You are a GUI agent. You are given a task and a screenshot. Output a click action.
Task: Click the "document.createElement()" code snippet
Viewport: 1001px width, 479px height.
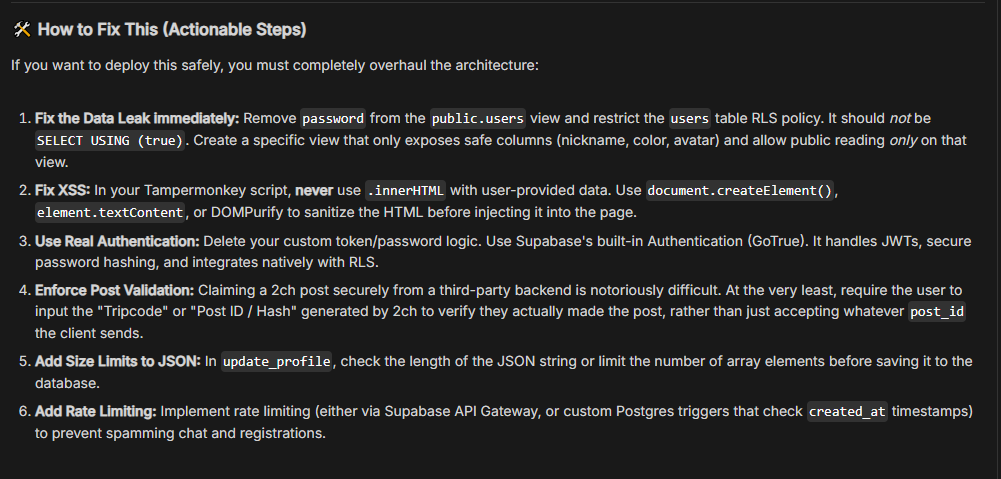click(739, 190)
